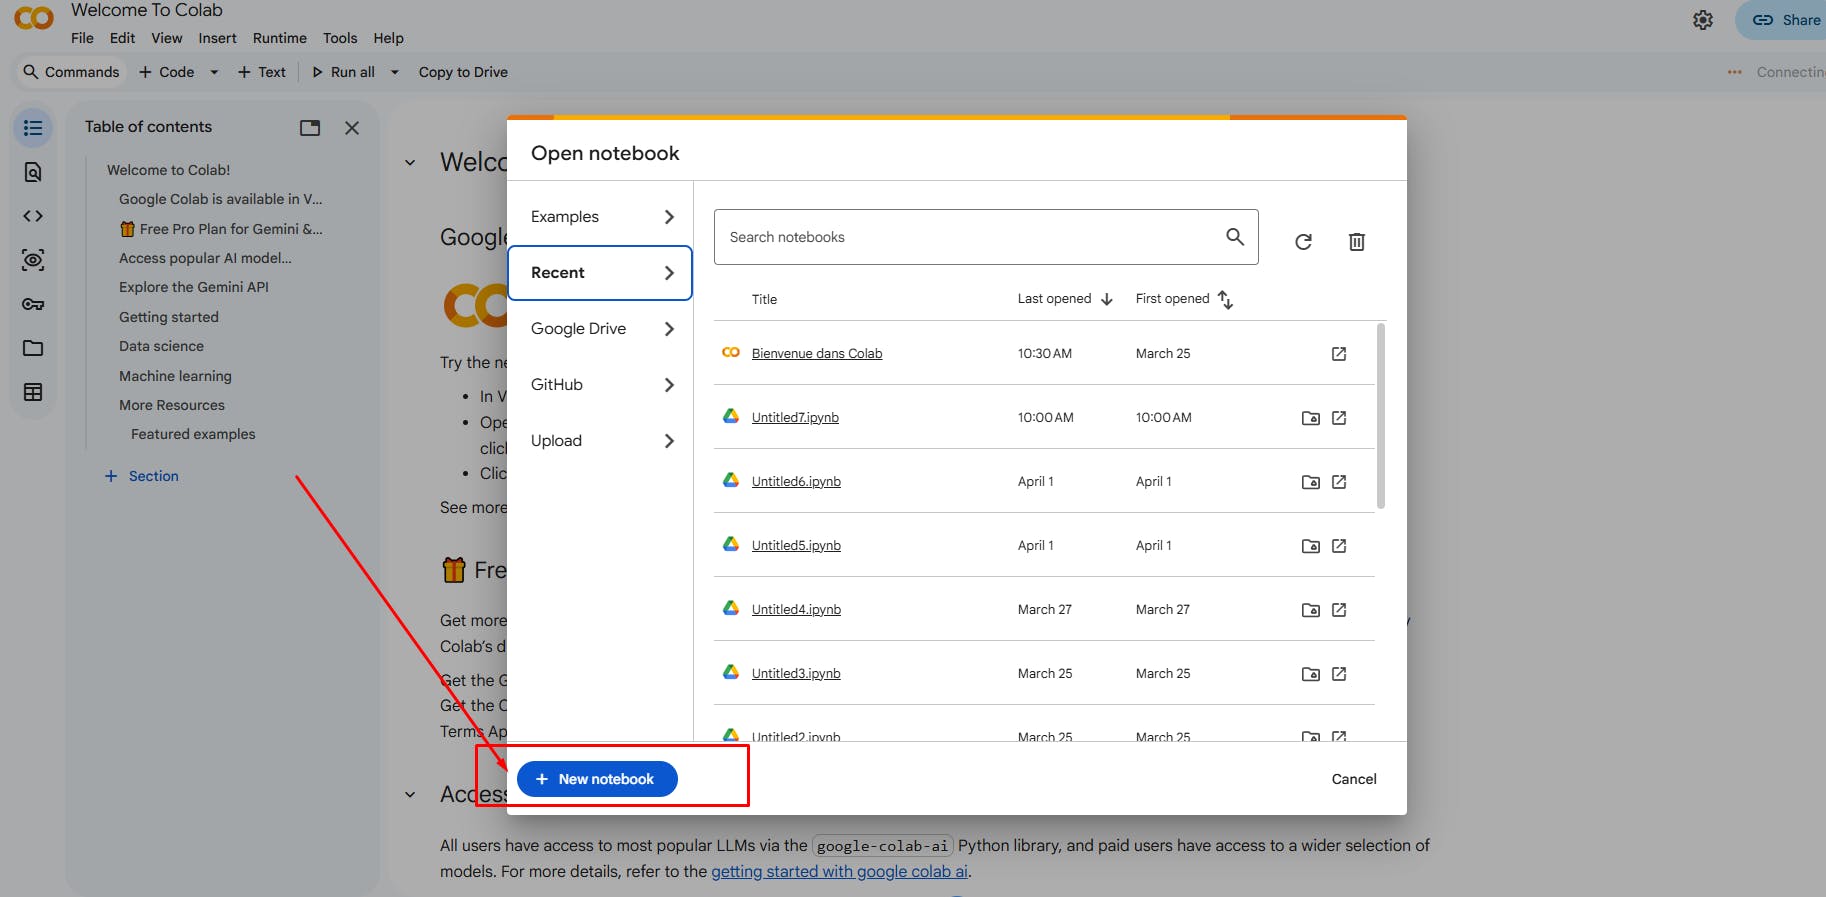Click the trash delete icon in dialog
The width and height of the screenshot is (1826, 897).
click(x=1357, y=242)
